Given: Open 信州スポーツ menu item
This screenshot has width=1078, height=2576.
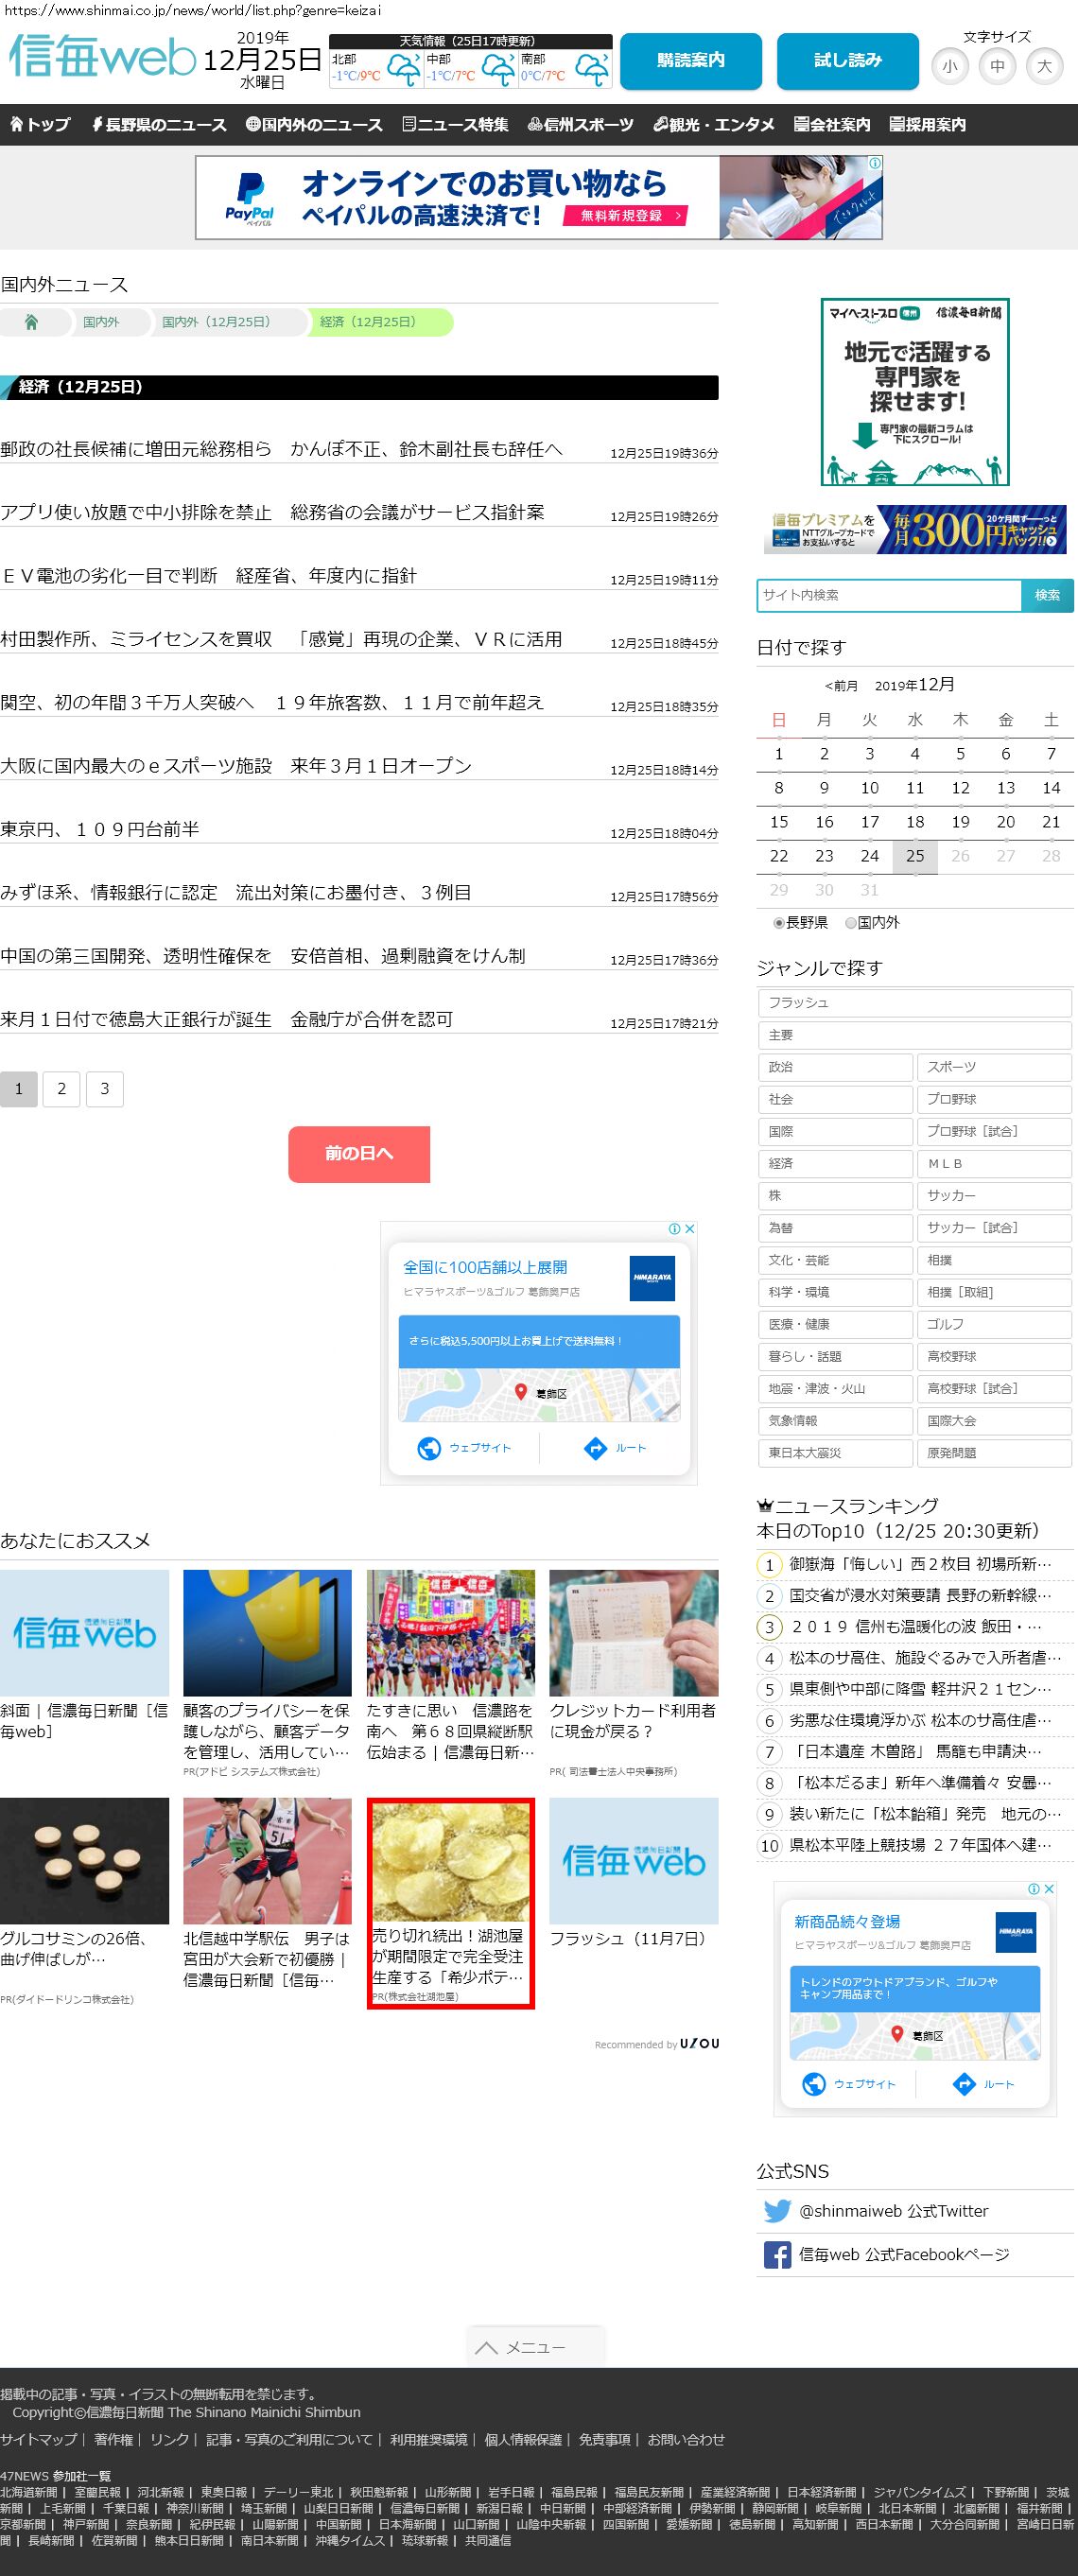Looking at the screenshot, I should [x=581, y=125].
